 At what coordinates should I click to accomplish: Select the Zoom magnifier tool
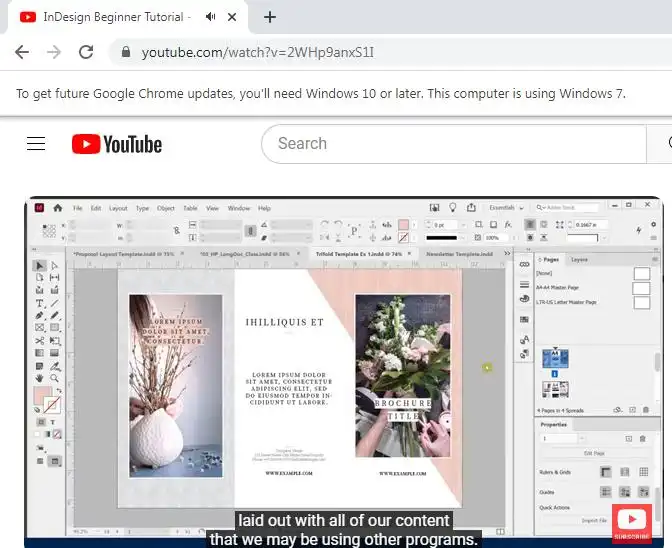click(54, 378)
